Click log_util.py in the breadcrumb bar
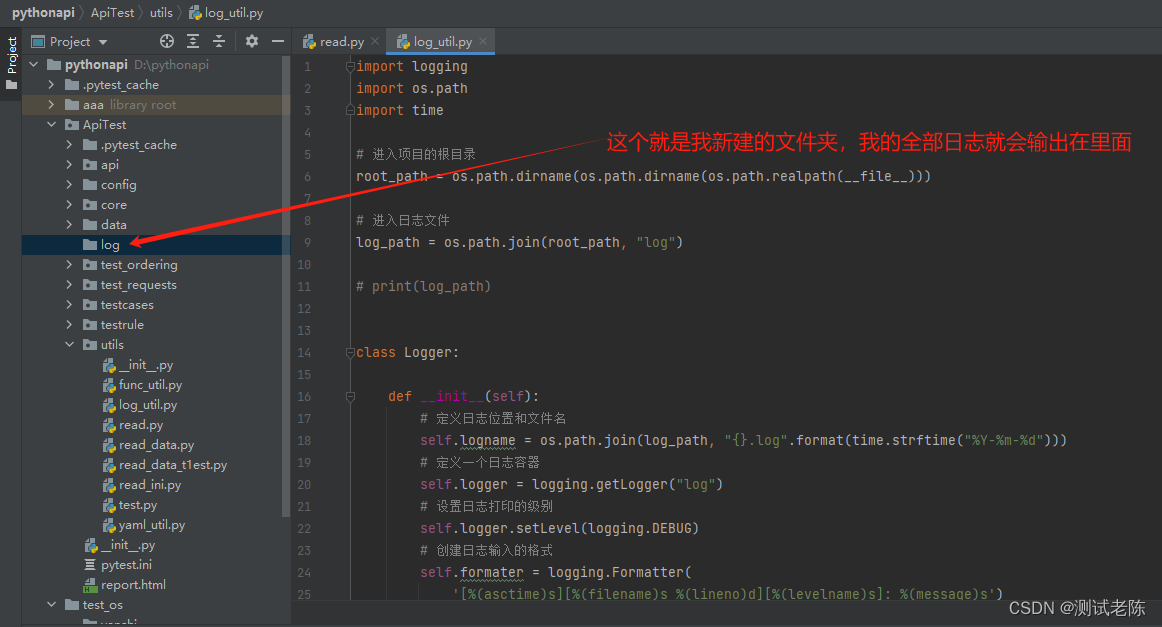The image size is (1162, 627). pyautogui.click(x=226, y=13)
